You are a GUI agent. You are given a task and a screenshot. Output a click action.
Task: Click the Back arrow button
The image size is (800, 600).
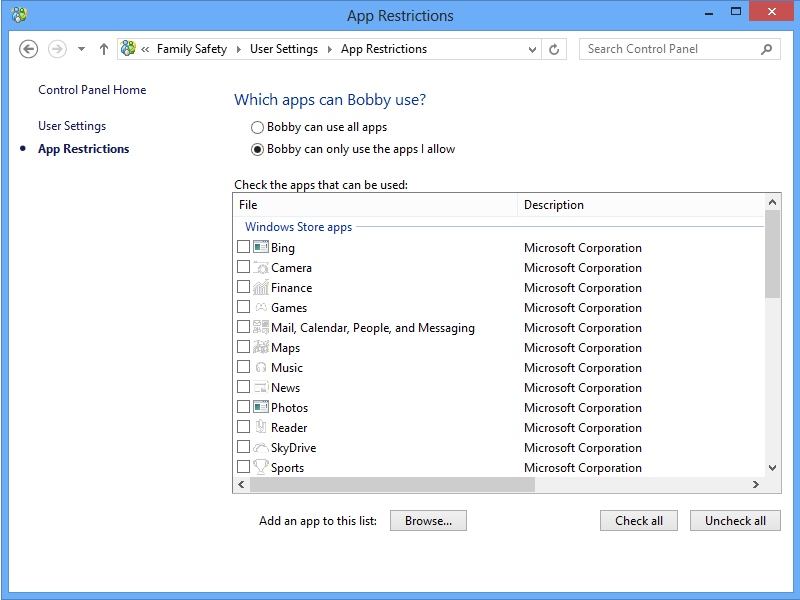tap(29, 49)
